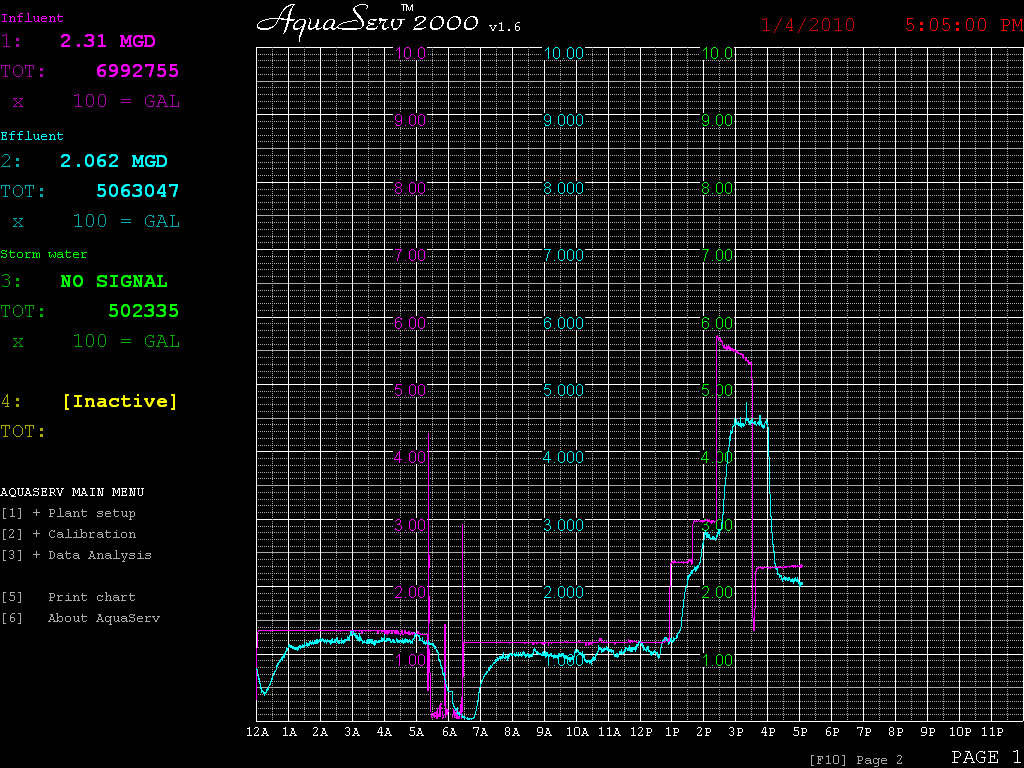Select the 3A time axis label

353,732
